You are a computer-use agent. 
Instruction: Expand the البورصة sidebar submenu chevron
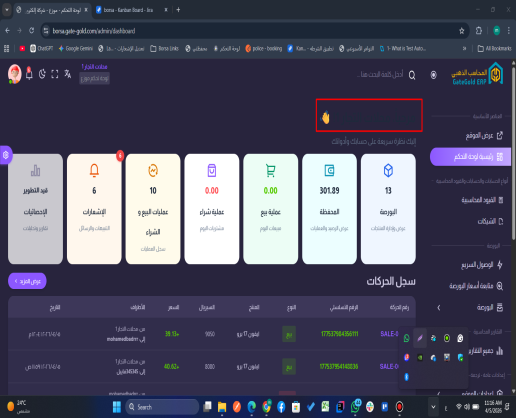coord(439,307)
